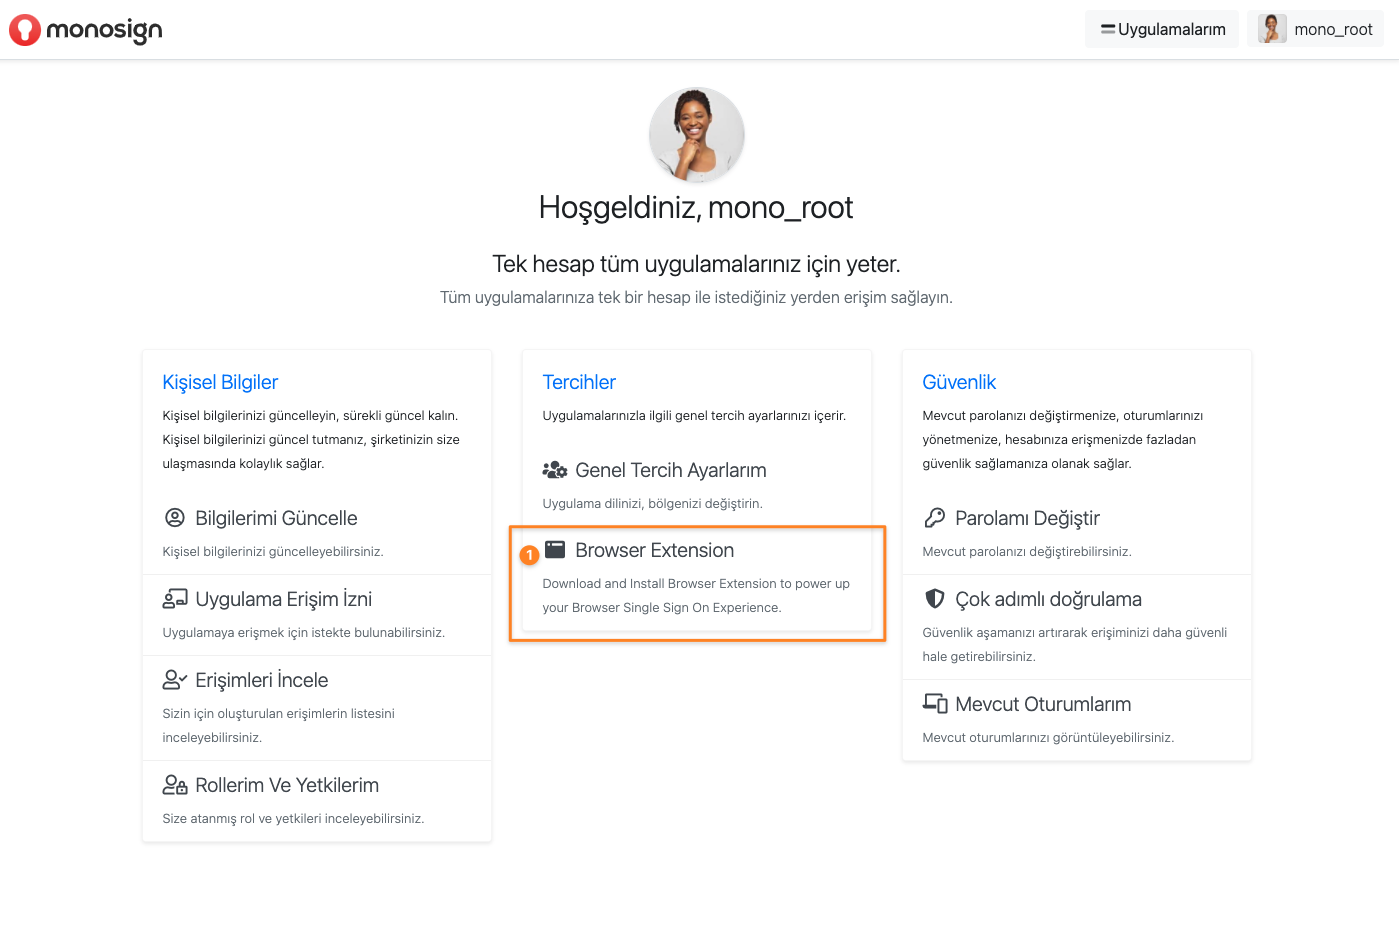Click the orange numbered marker badge

coord(530,554)
